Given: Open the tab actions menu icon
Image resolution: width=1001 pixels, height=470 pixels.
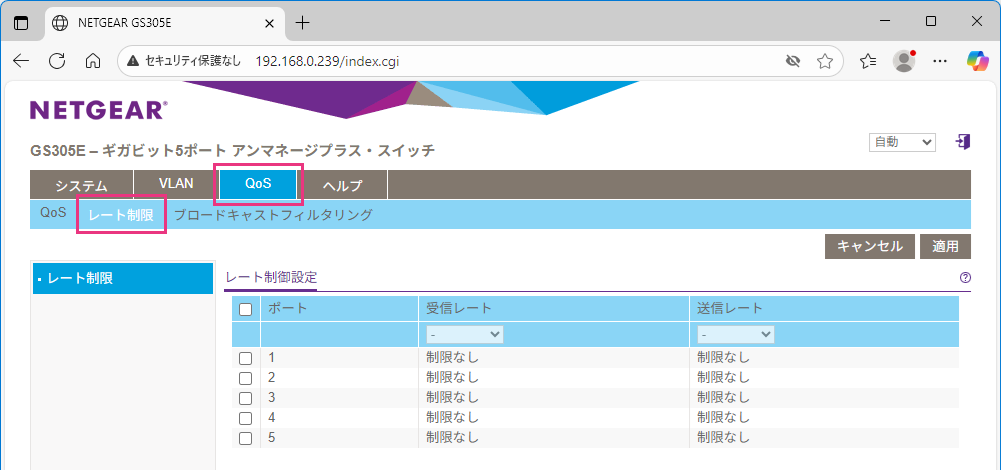Looking at the screenshot, I should (21, 22).
